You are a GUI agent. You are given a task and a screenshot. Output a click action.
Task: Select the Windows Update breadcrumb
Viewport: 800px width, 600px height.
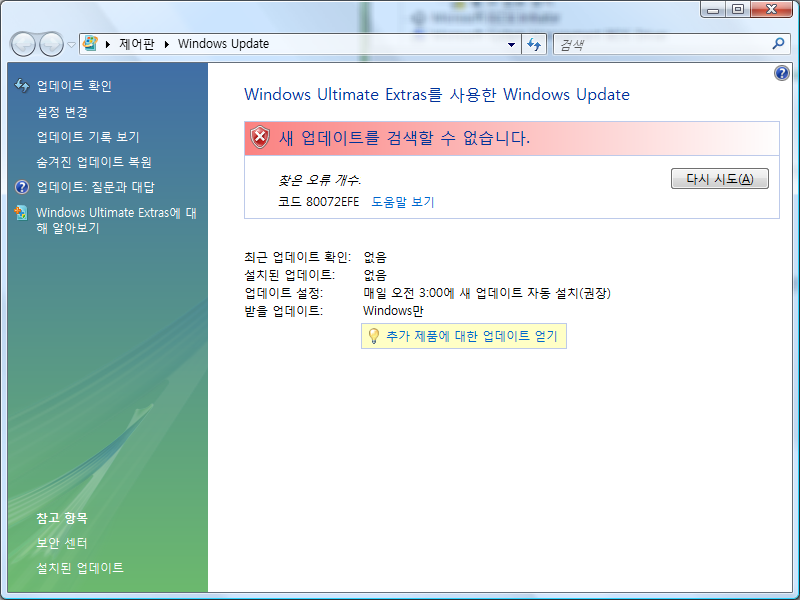[223, 44]
